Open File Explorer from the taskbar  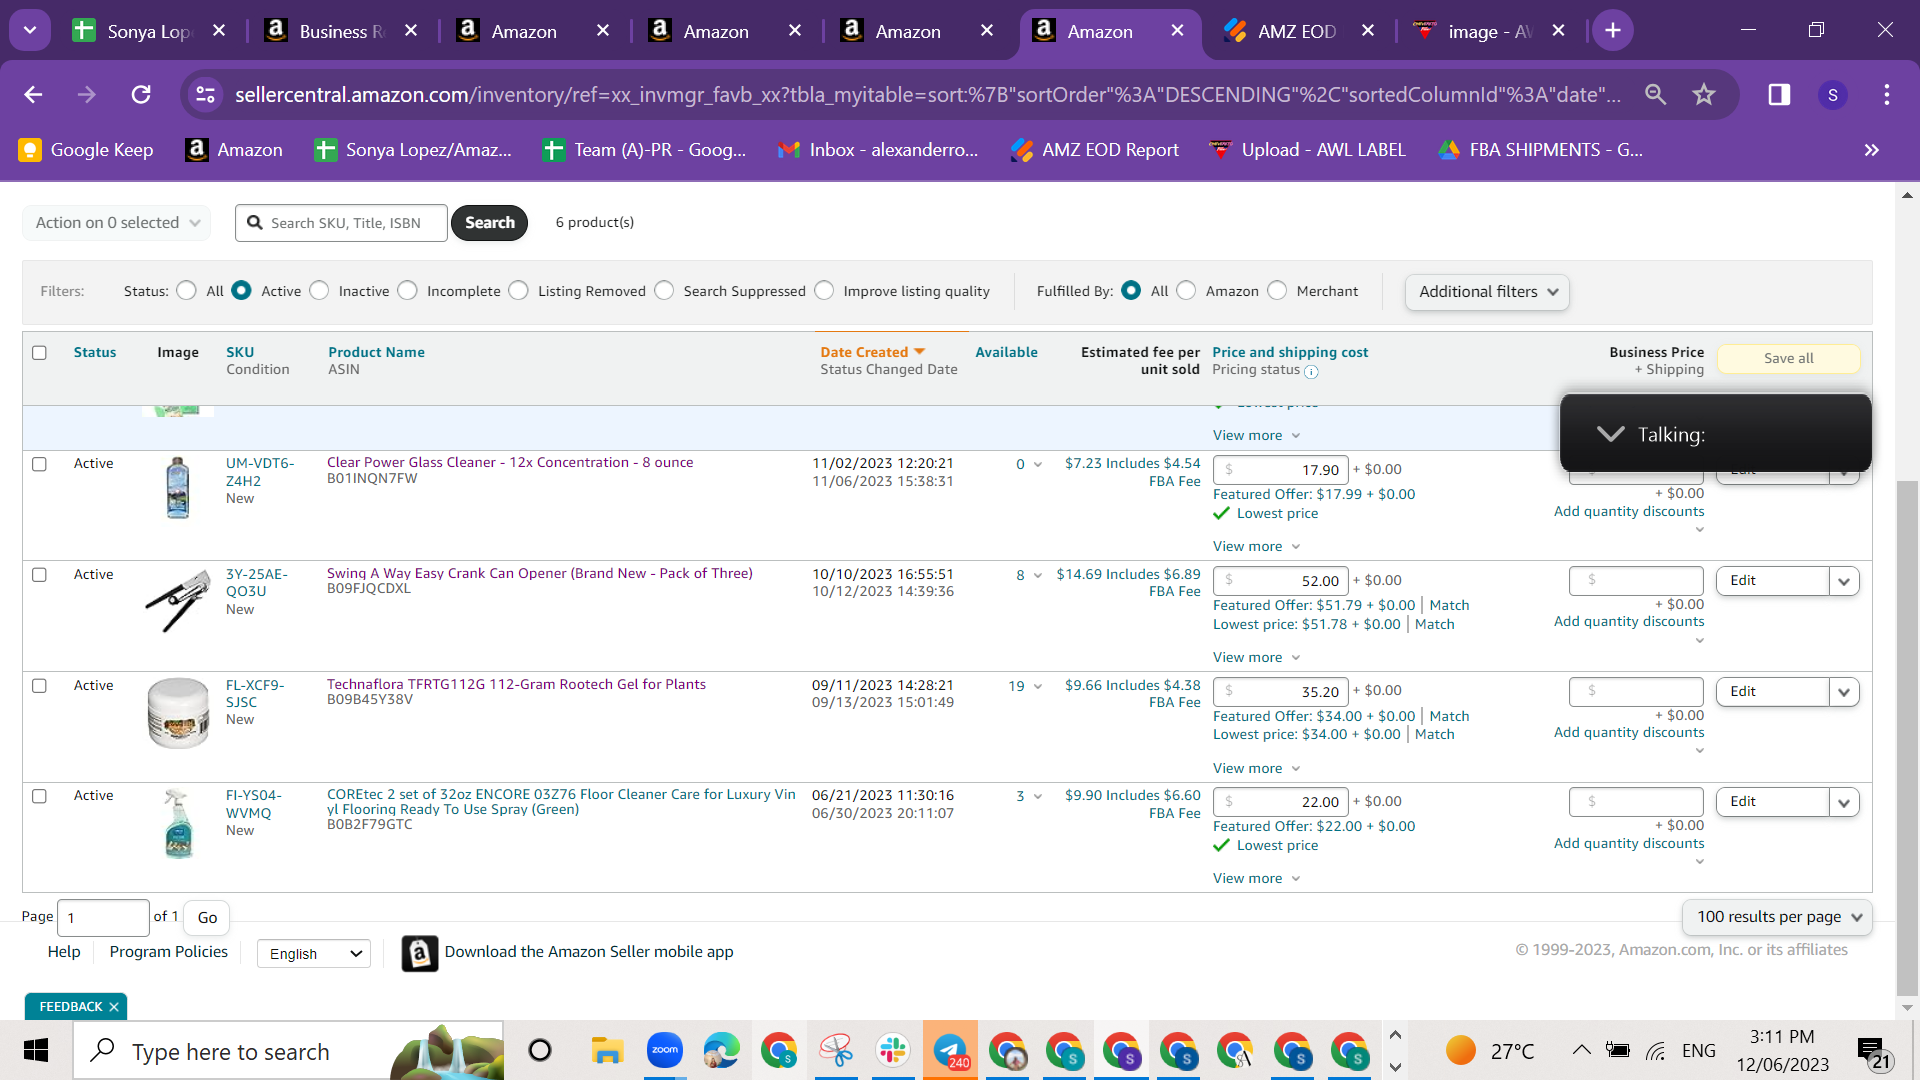point(606,1051)
